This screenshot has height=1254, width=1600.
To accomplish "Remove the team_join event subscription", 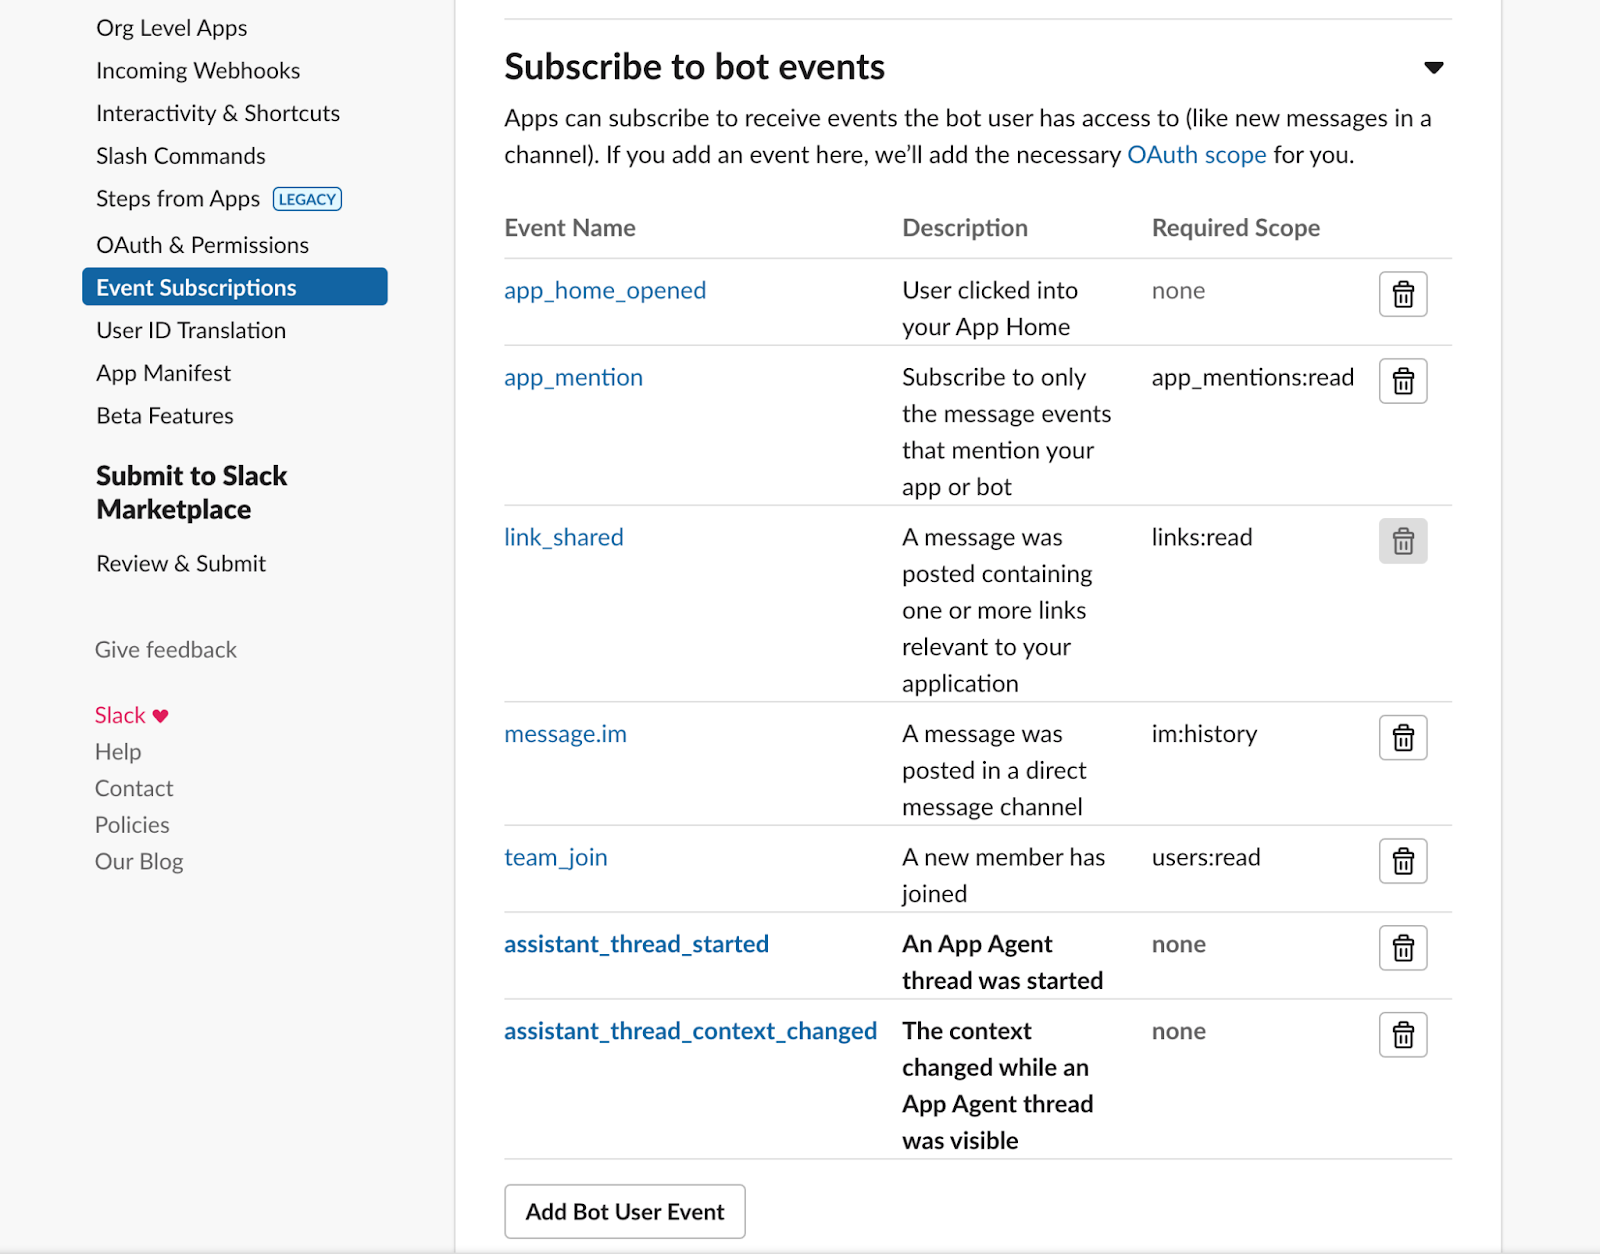I will [1402, 861].
